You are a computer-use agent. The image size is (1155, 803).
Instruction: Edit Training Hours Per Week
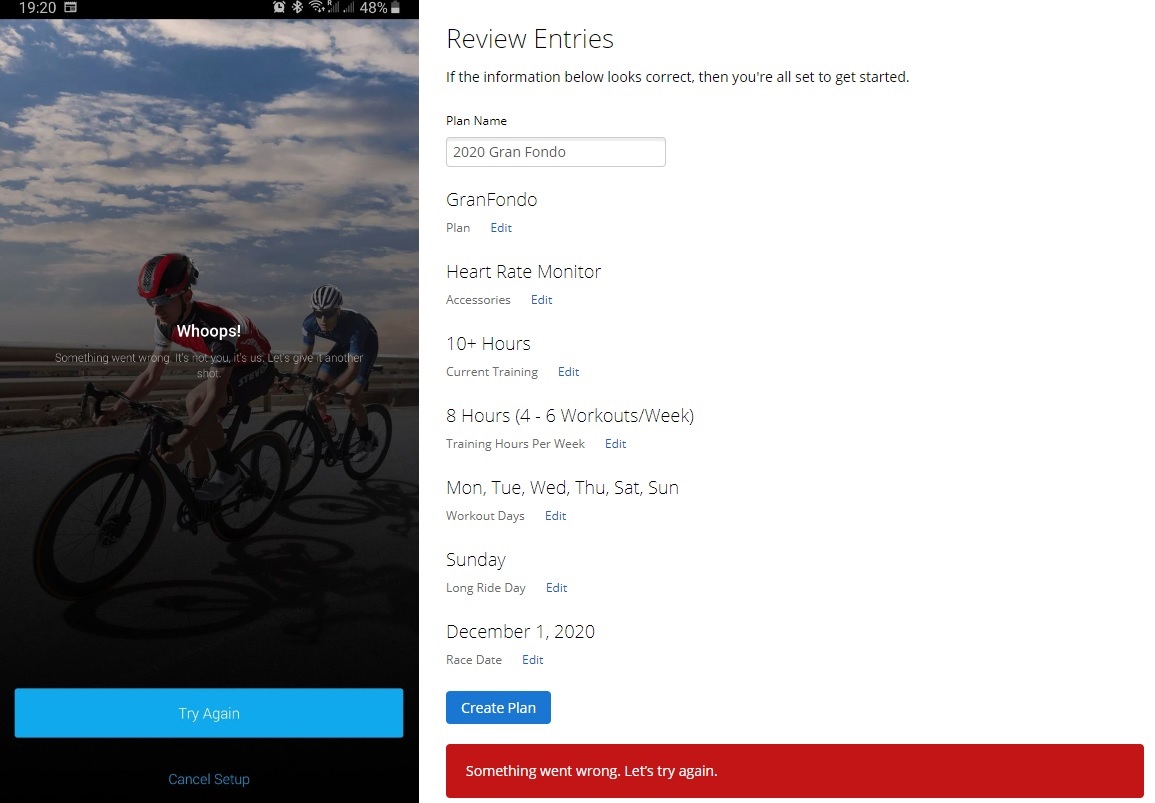tap(616, 443)
